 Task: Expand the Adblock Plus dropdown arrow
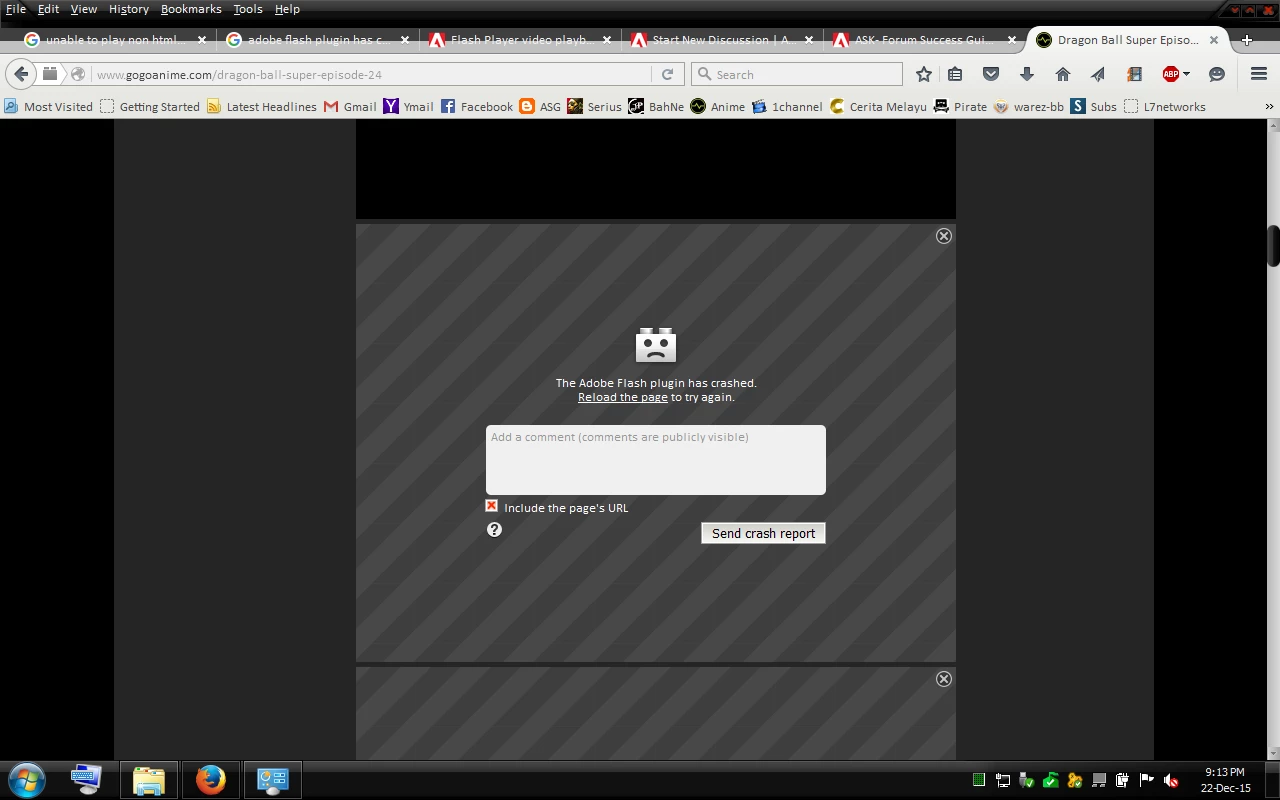[x=1186, y=74]
